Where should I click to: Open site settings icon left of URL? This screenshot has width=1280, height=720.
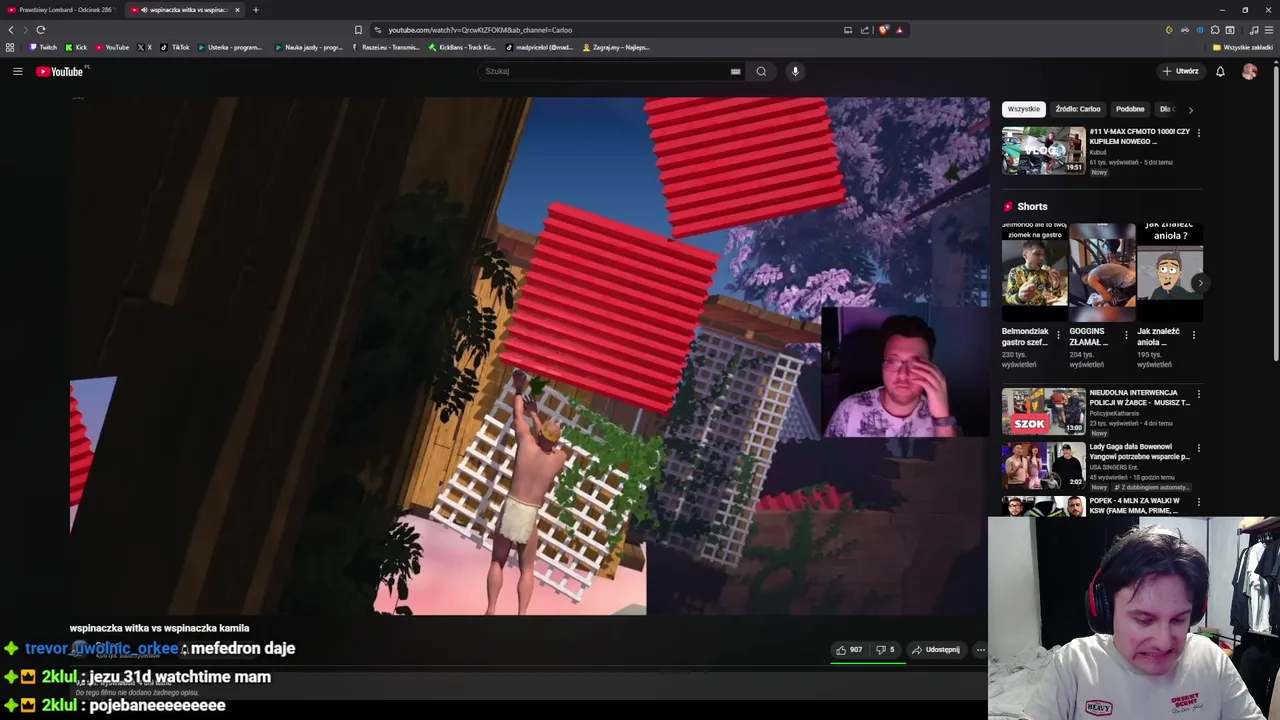coord(377,30)
